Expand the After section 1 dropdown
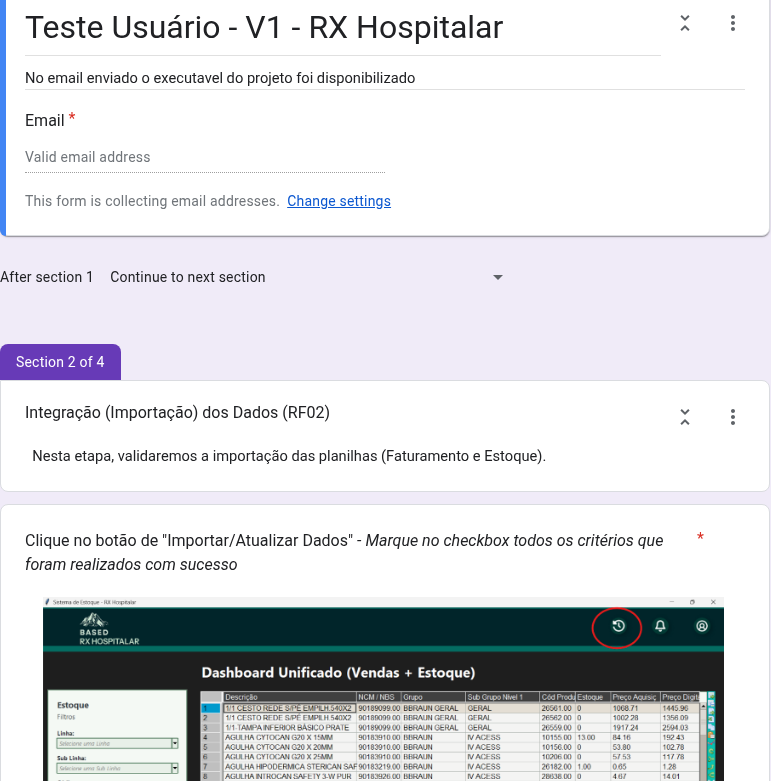The width and height of the screenshot is (771, 781). pyautogui.click(x=498, y=277)
